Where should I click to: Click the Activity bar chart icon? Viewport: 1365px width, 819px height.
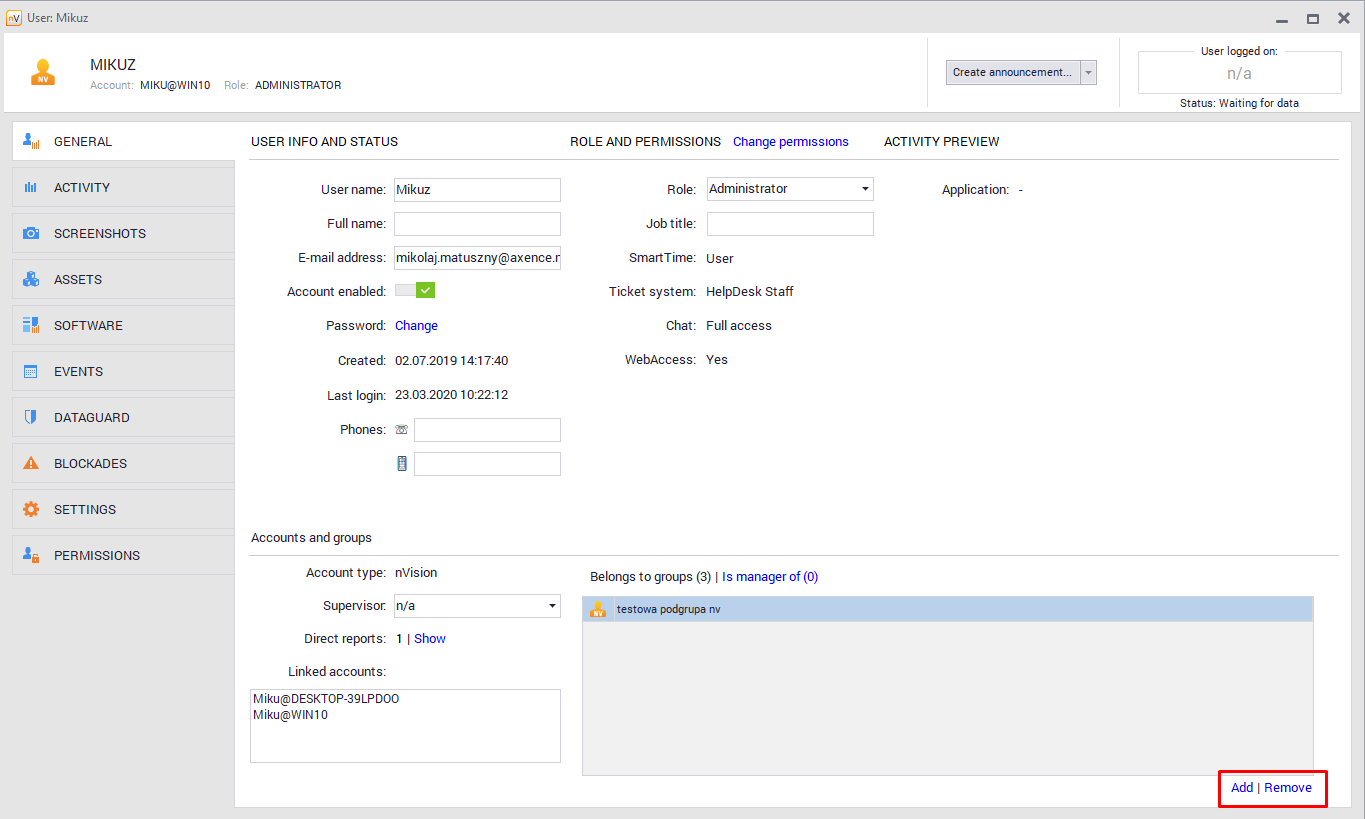click(x=31, y=188)
